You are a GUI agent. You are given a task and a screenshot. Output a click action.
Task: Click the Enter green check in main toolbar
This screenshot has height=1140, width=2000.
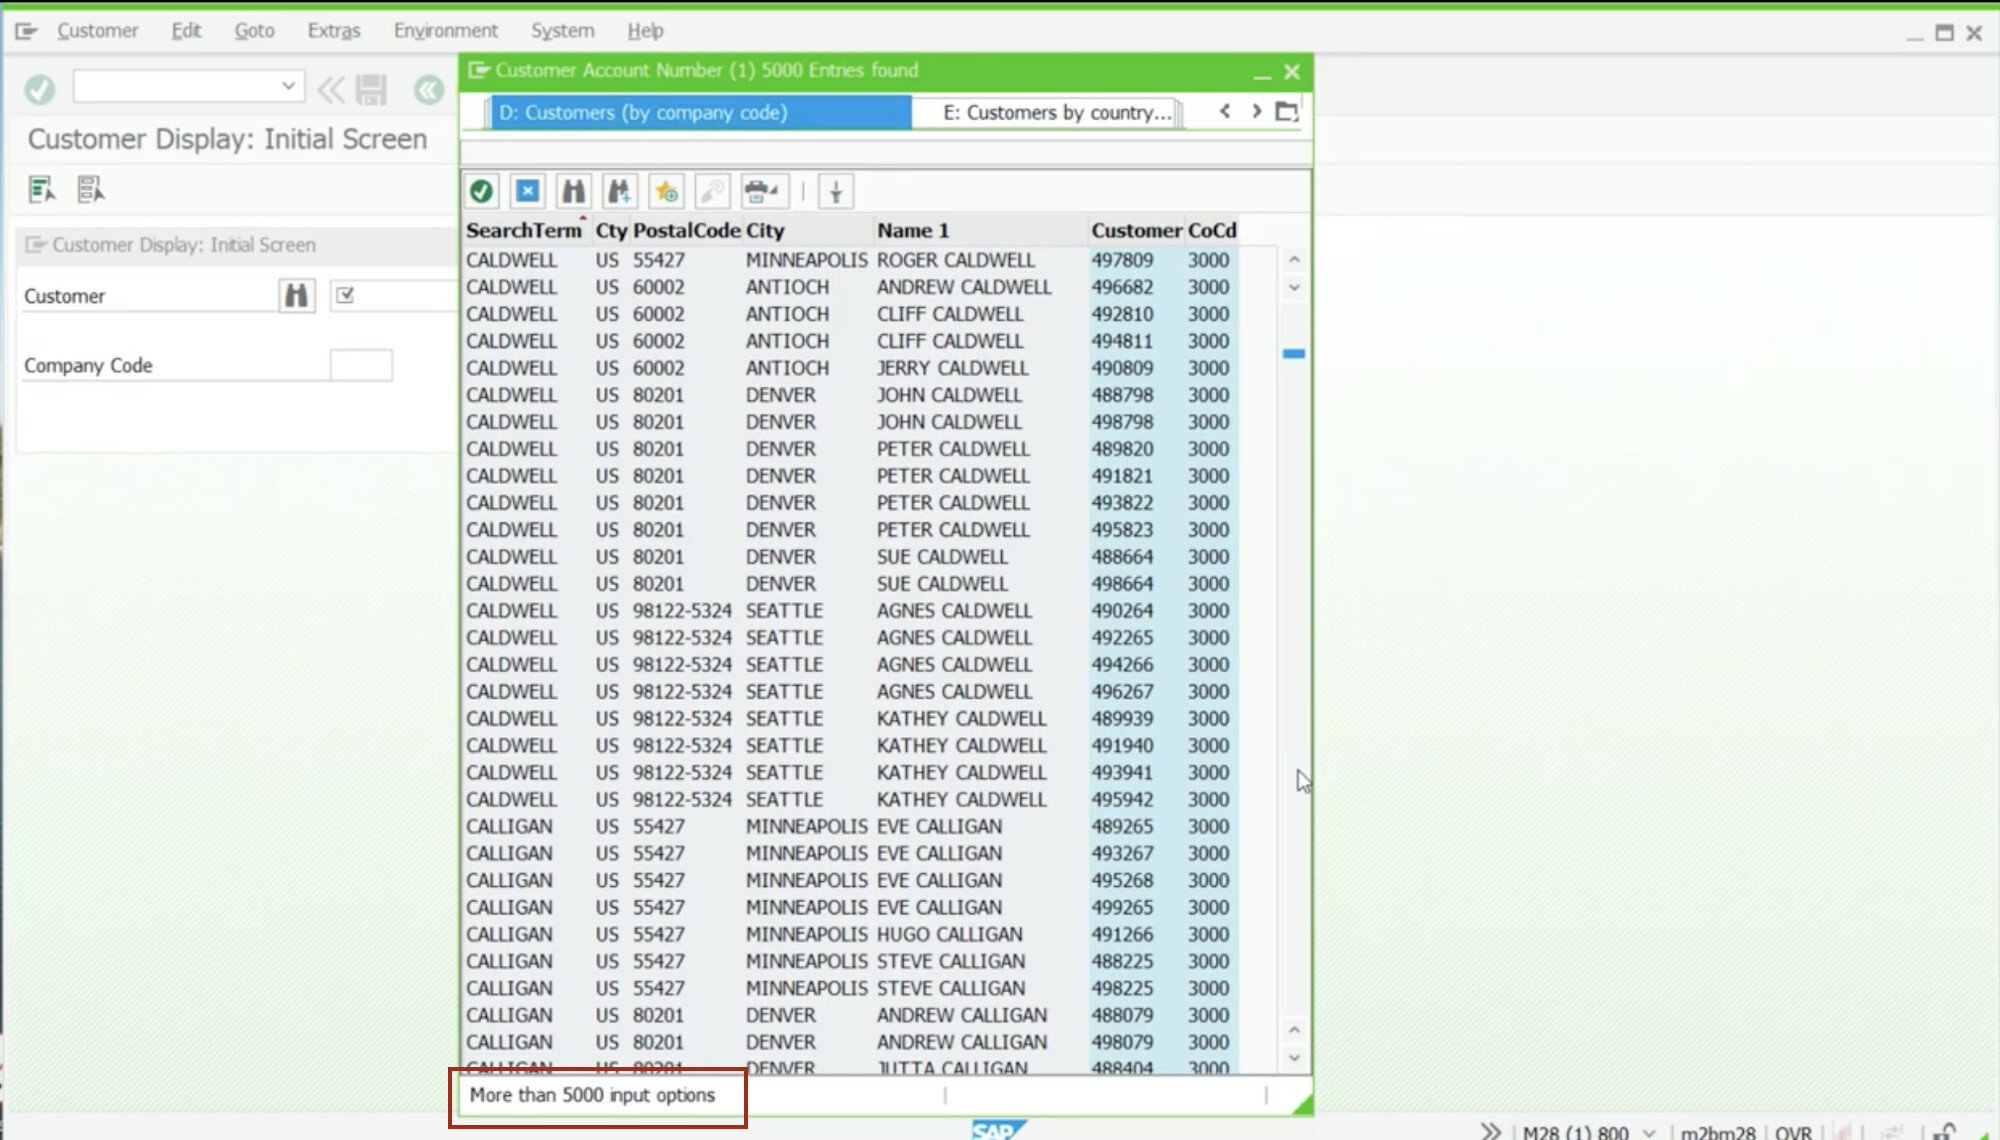point(40,90)
